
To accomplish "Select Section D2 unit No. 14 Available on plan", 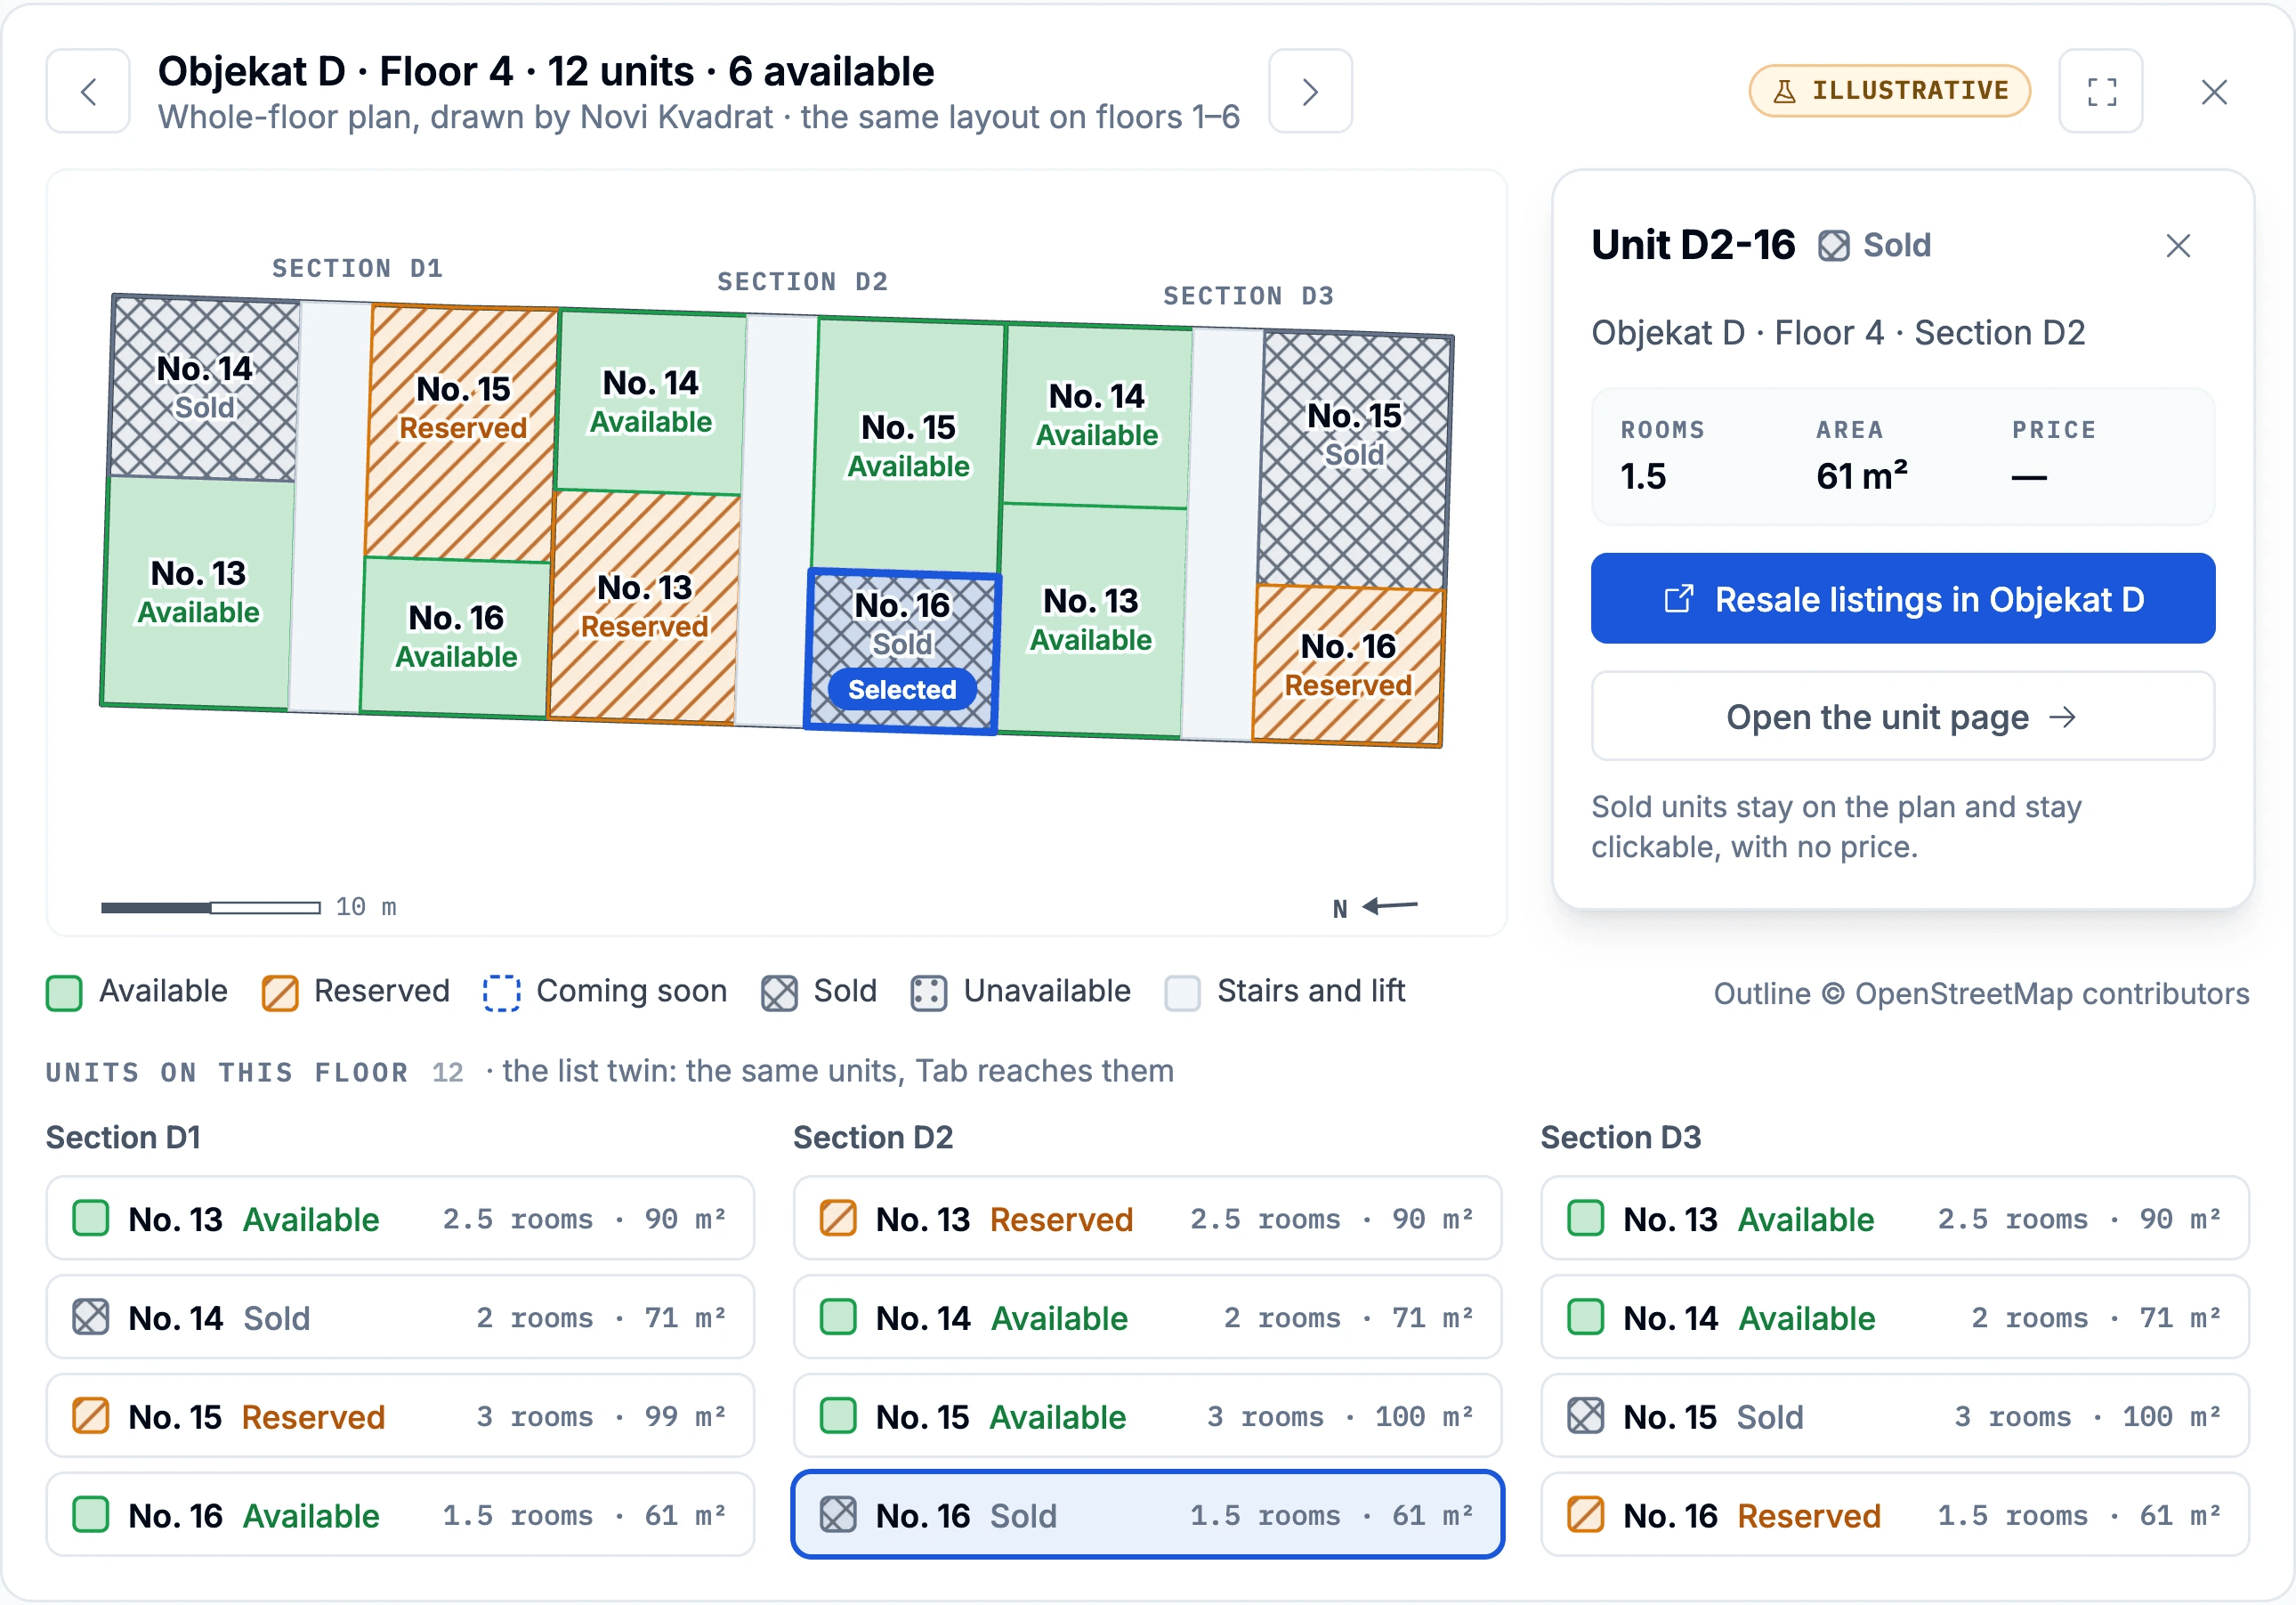I will click(650, 402).
